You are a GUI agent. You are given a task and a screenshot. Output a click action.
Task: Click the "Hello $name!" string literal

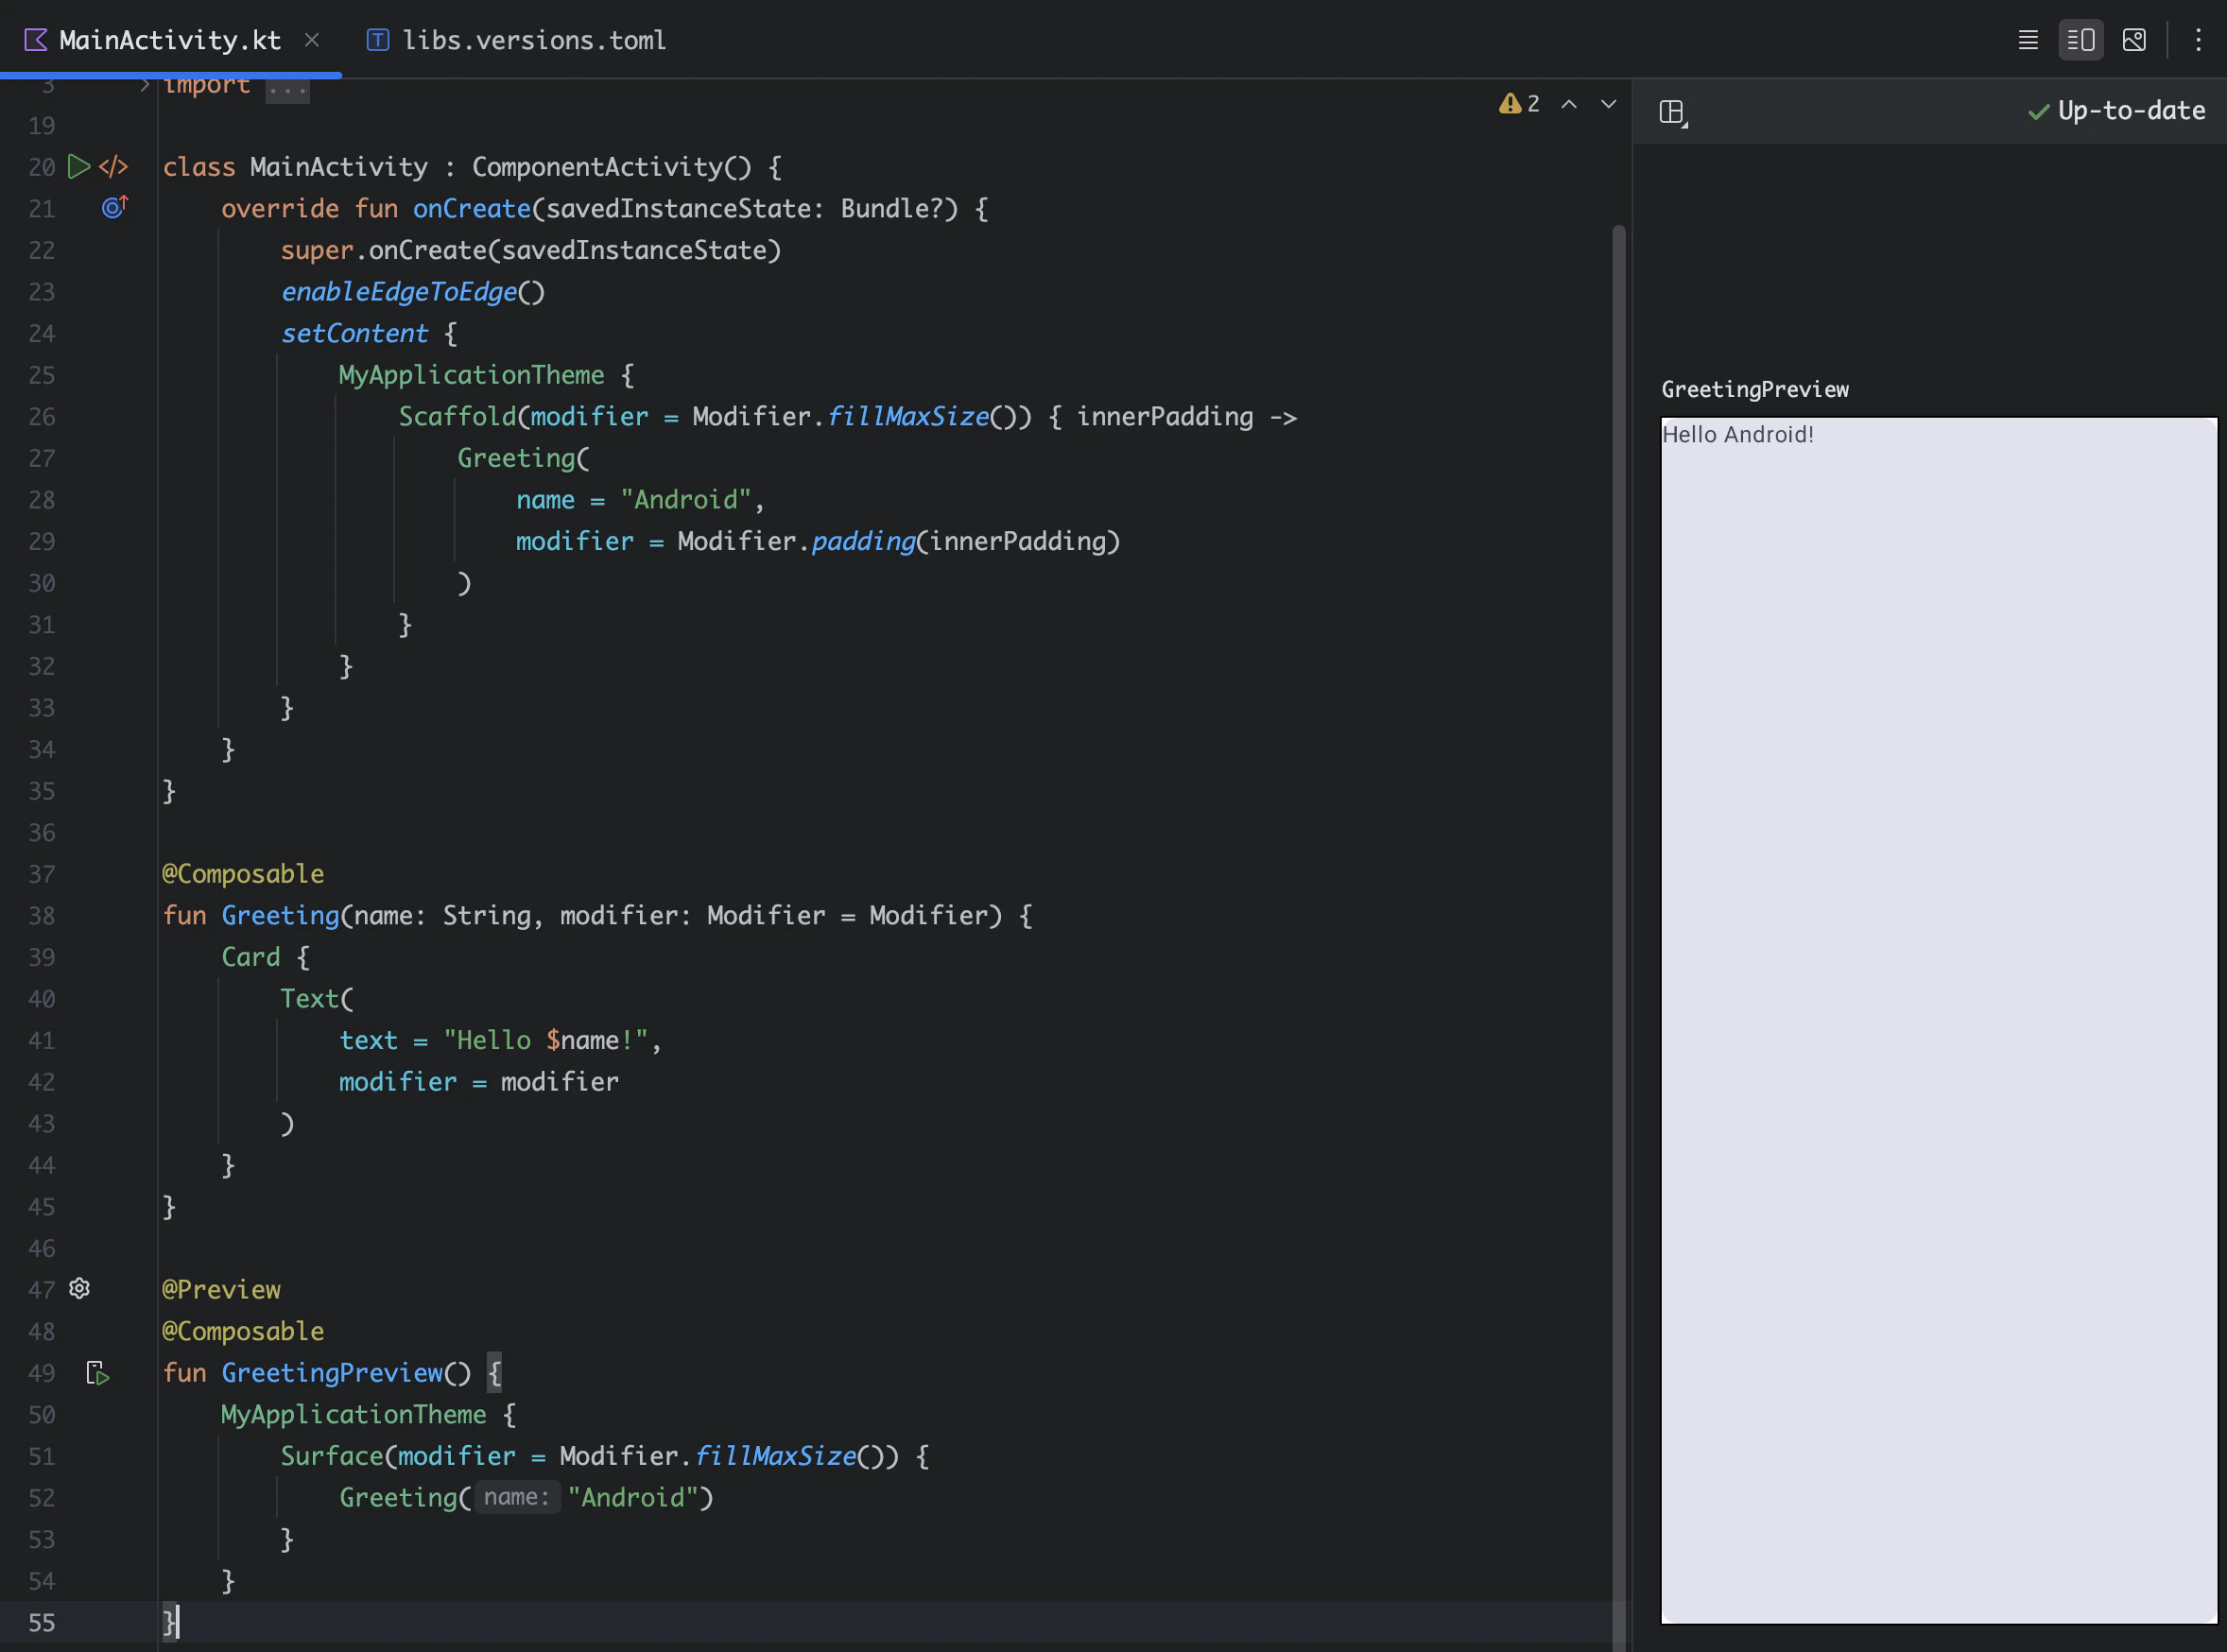(x=546, y=1040)
